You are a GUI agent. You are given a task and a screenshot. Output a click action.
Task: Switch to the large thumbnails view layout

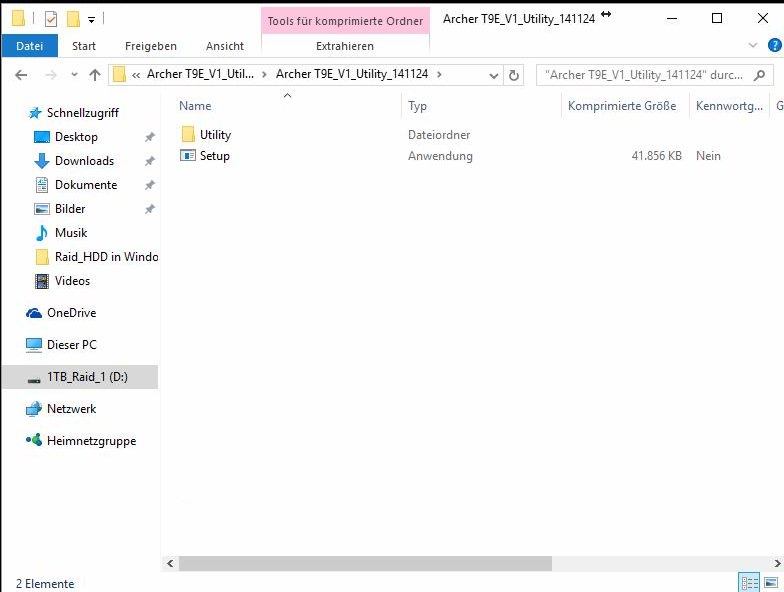[771, 582]
